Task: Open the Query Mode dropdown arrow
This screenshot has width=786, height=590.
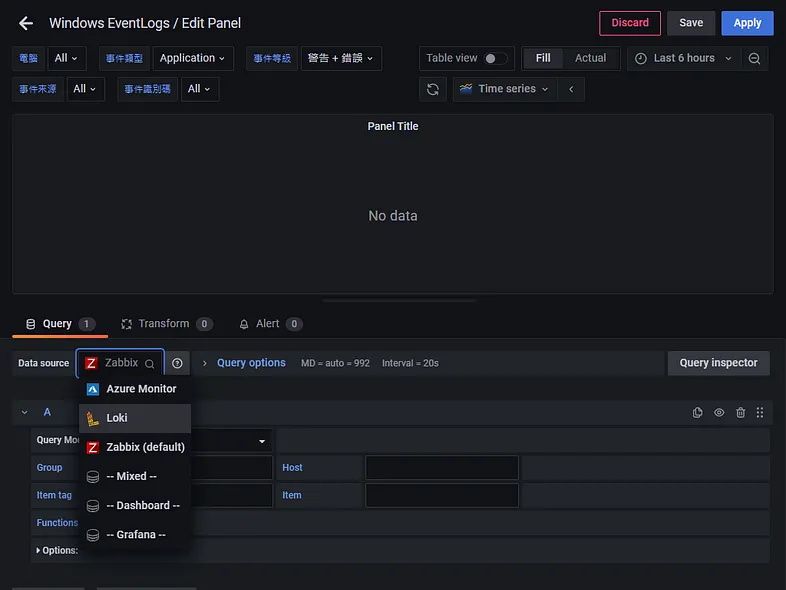Action: coord(262,441)
